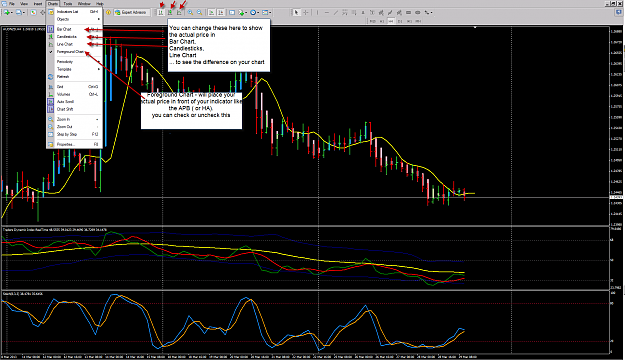Open the arrows tool dropdown arrow
This screenshot has height=360, width=625.
[431, 13]
